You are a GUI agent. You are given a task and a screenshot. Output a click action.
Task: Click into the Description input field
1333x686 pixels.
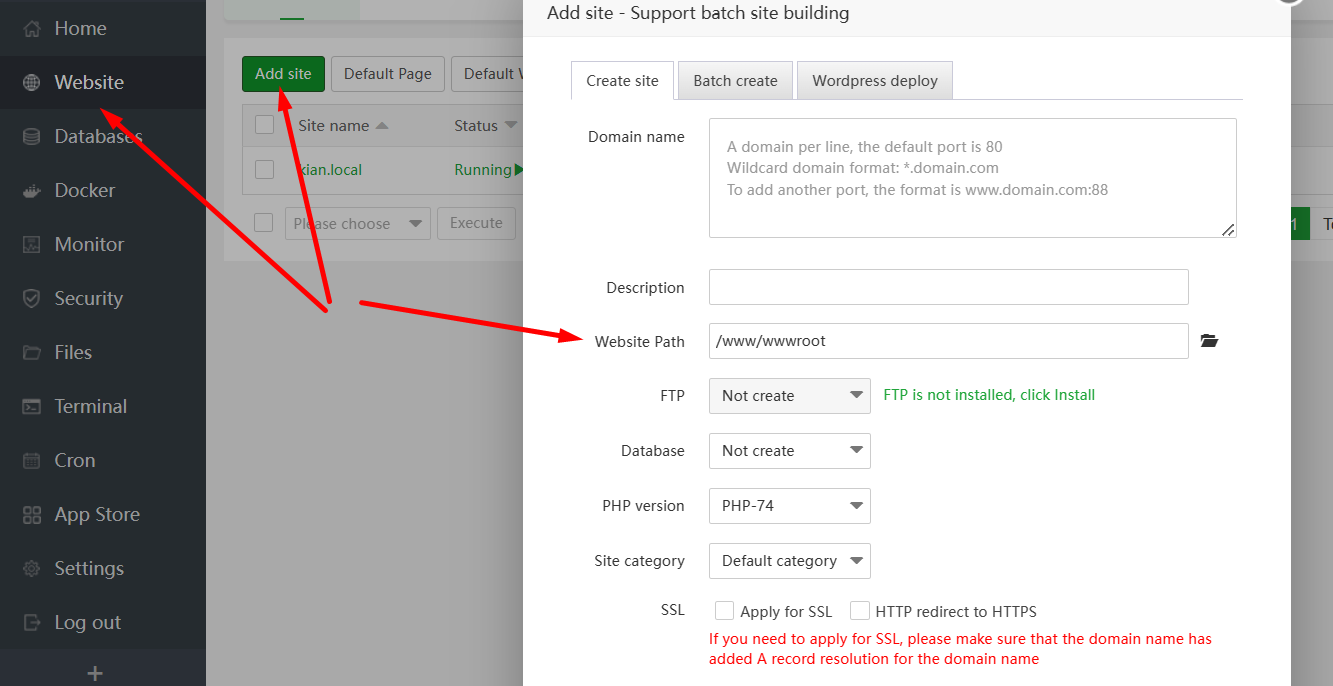(x=948, y=287)
